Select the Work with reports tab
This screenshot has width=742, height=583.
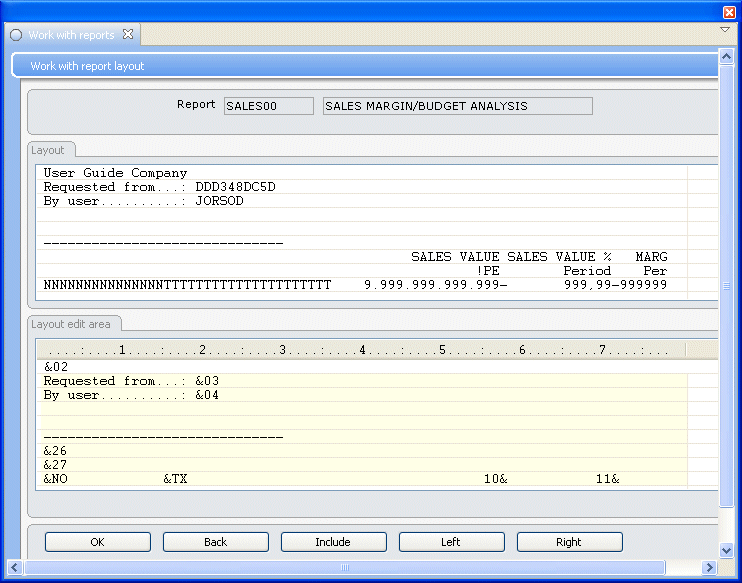(x=71, y=35)
